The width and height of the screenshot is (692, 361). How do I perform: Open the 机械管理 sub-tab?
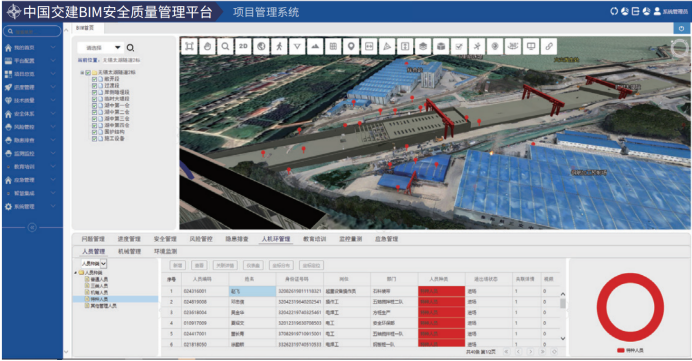(129, 251)
